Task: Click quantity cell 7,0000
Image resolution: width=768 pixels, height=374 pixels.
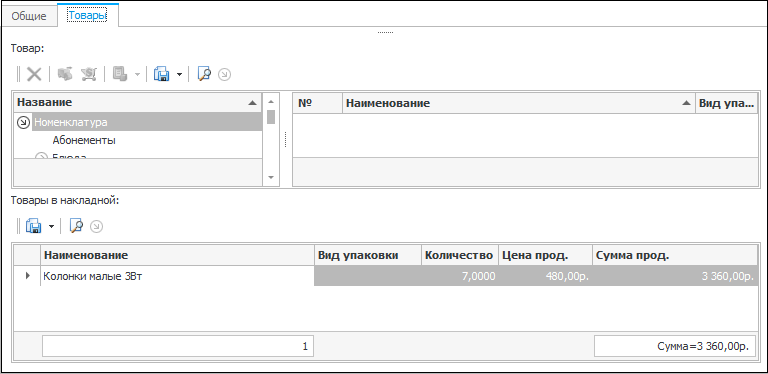Action: click(x=459, y=276)
